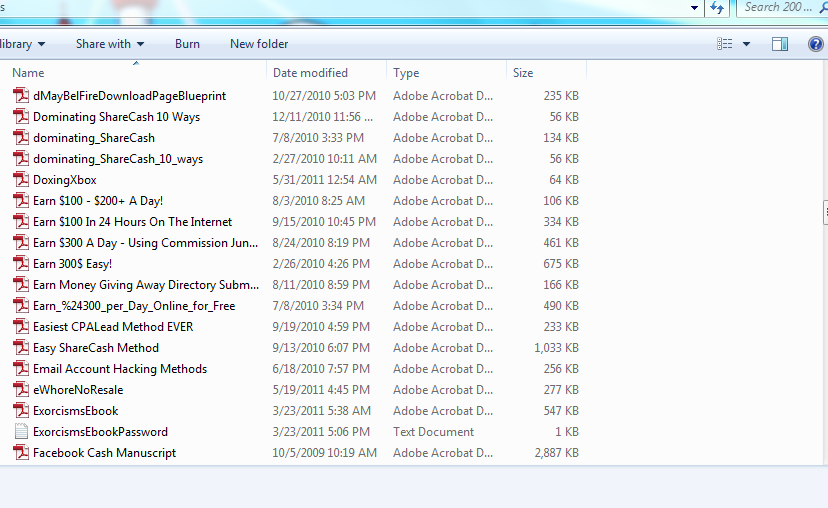Click PDF icon of Earn 300$ Easy!

tap(21, 264)
